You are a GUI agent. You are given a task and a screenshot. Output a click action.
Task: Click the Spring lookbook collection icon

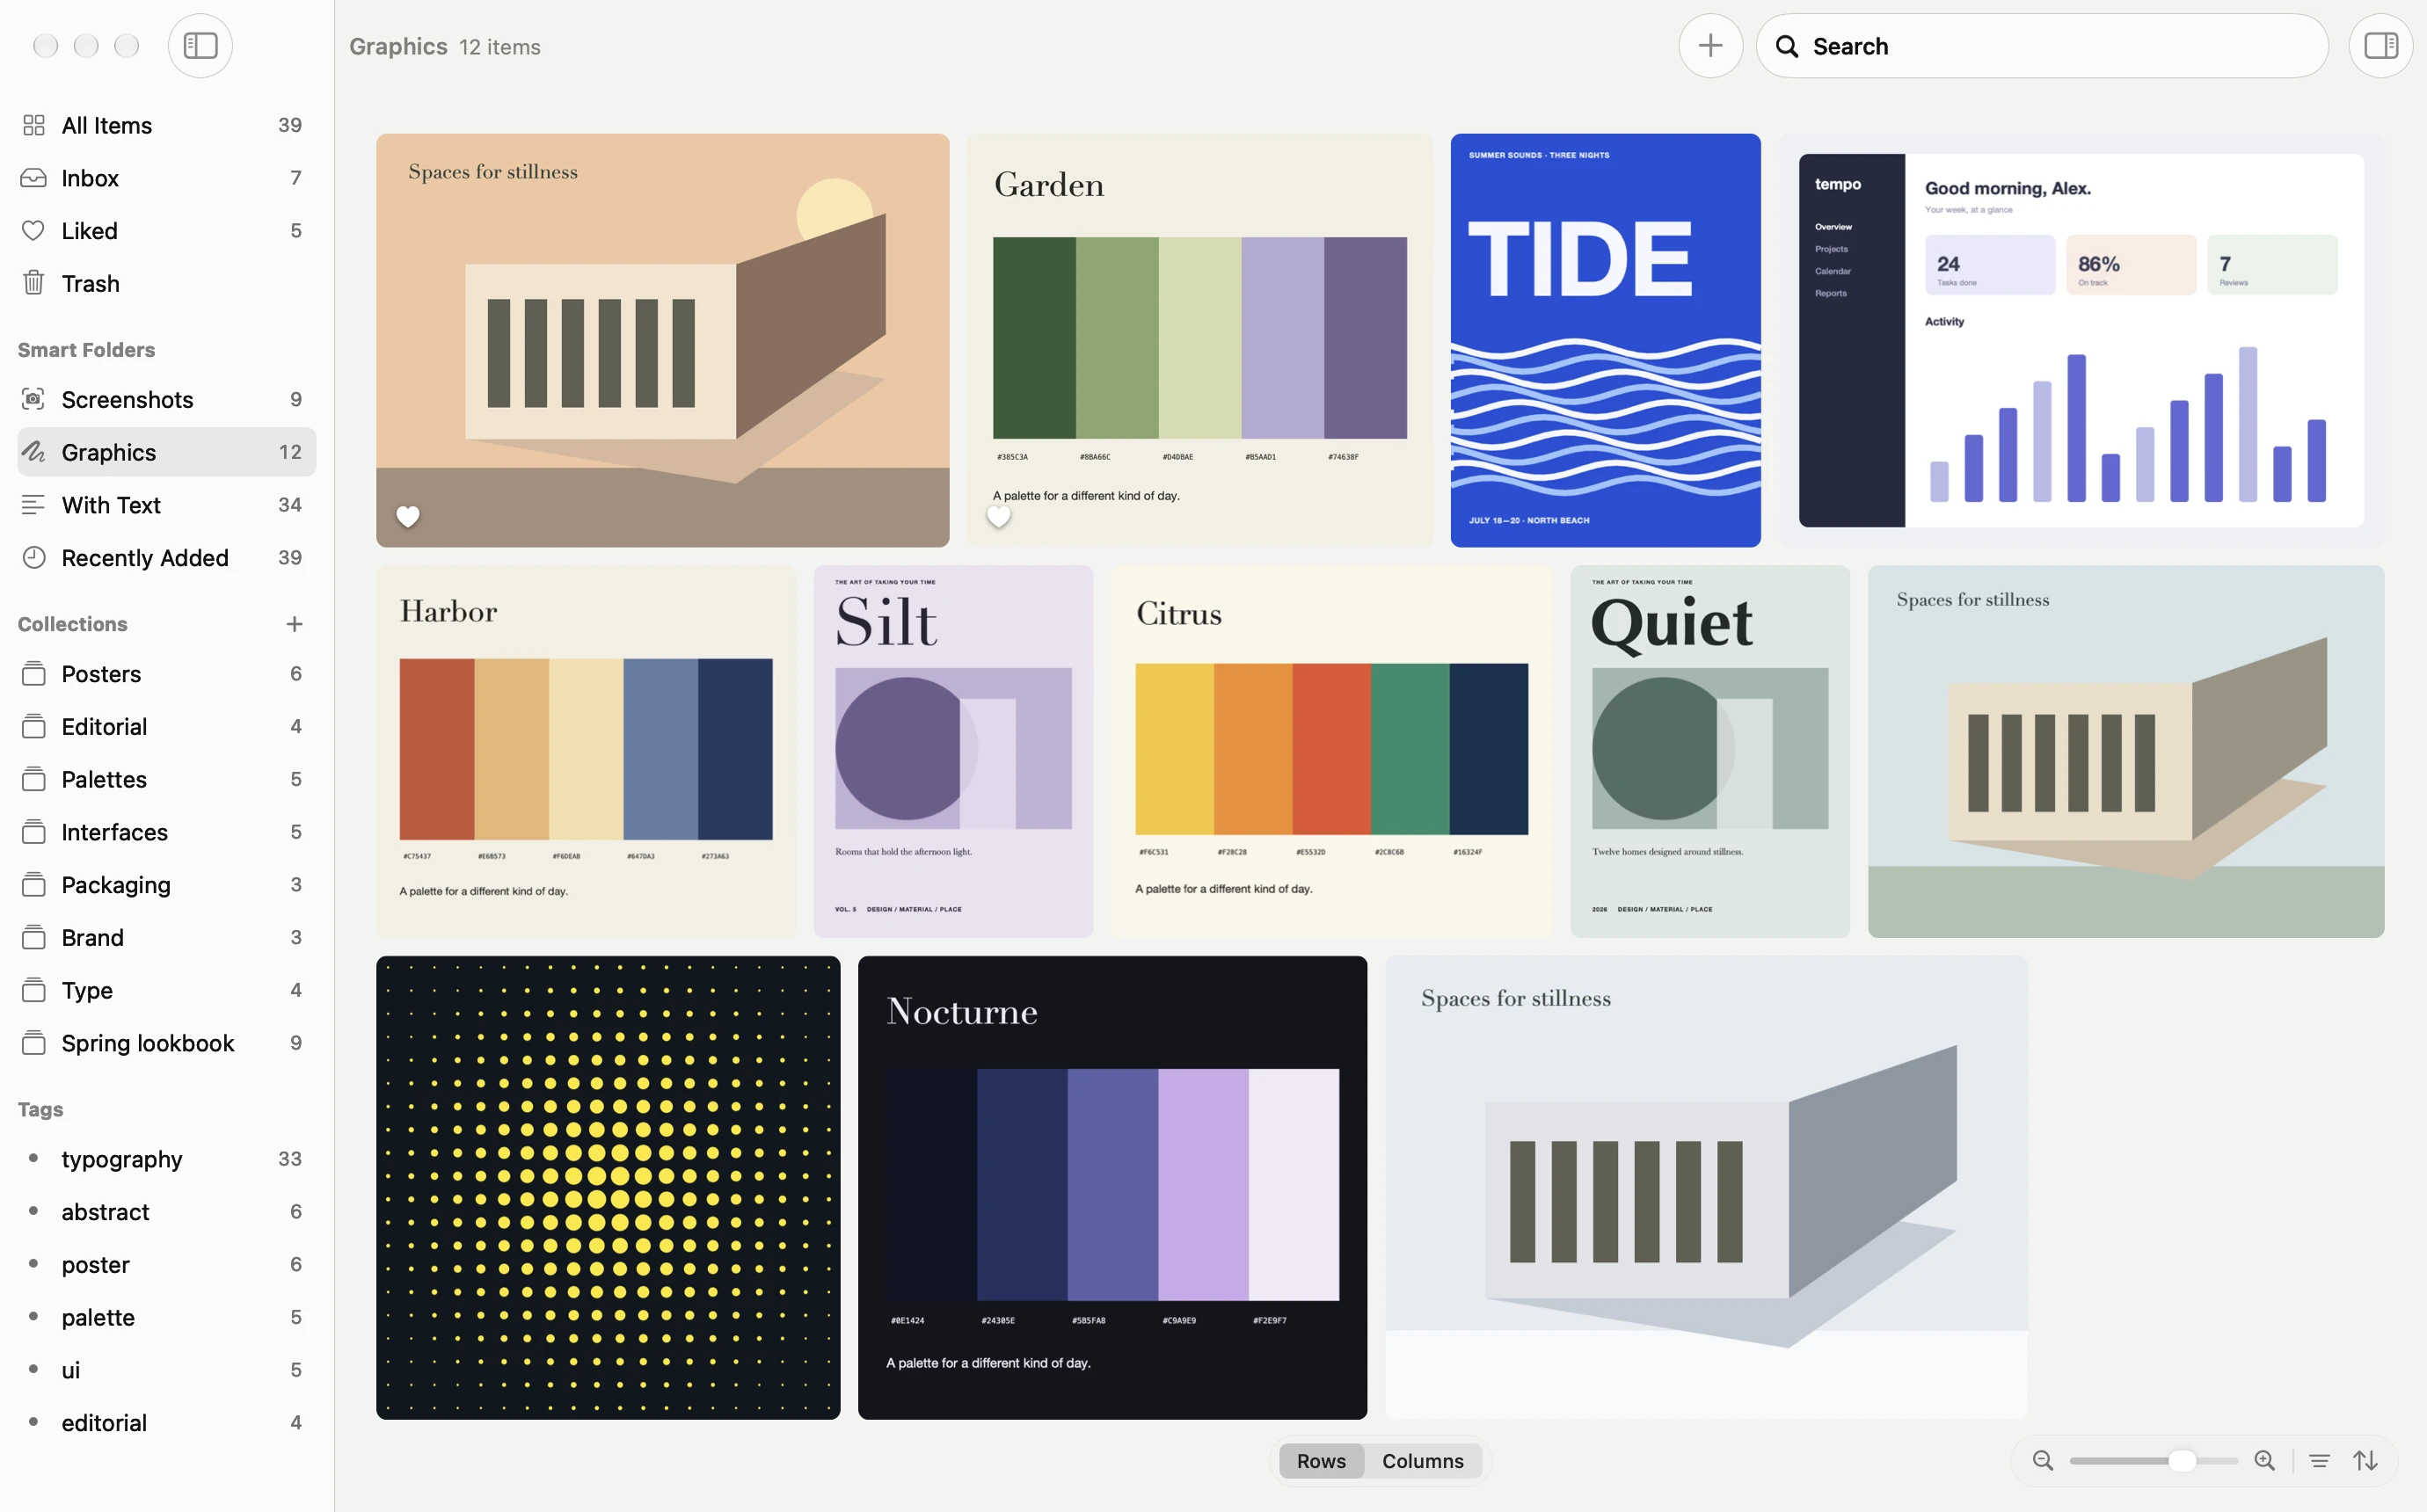pyautogui.click(x=34, y=1043)
